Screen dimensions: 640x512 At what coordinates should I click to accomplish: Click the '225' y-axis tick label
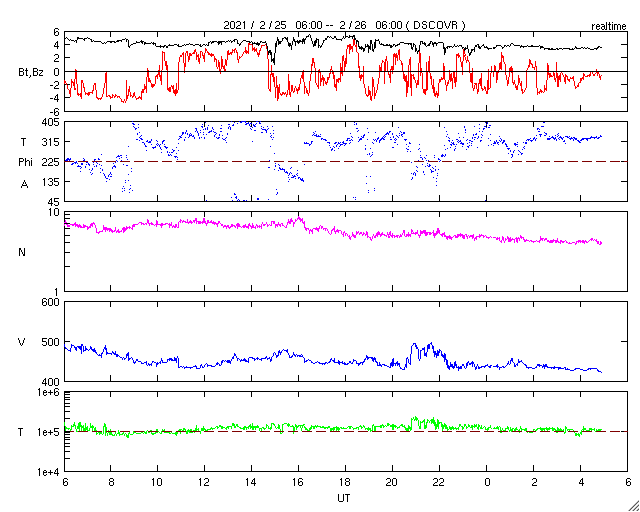point(52,162)
